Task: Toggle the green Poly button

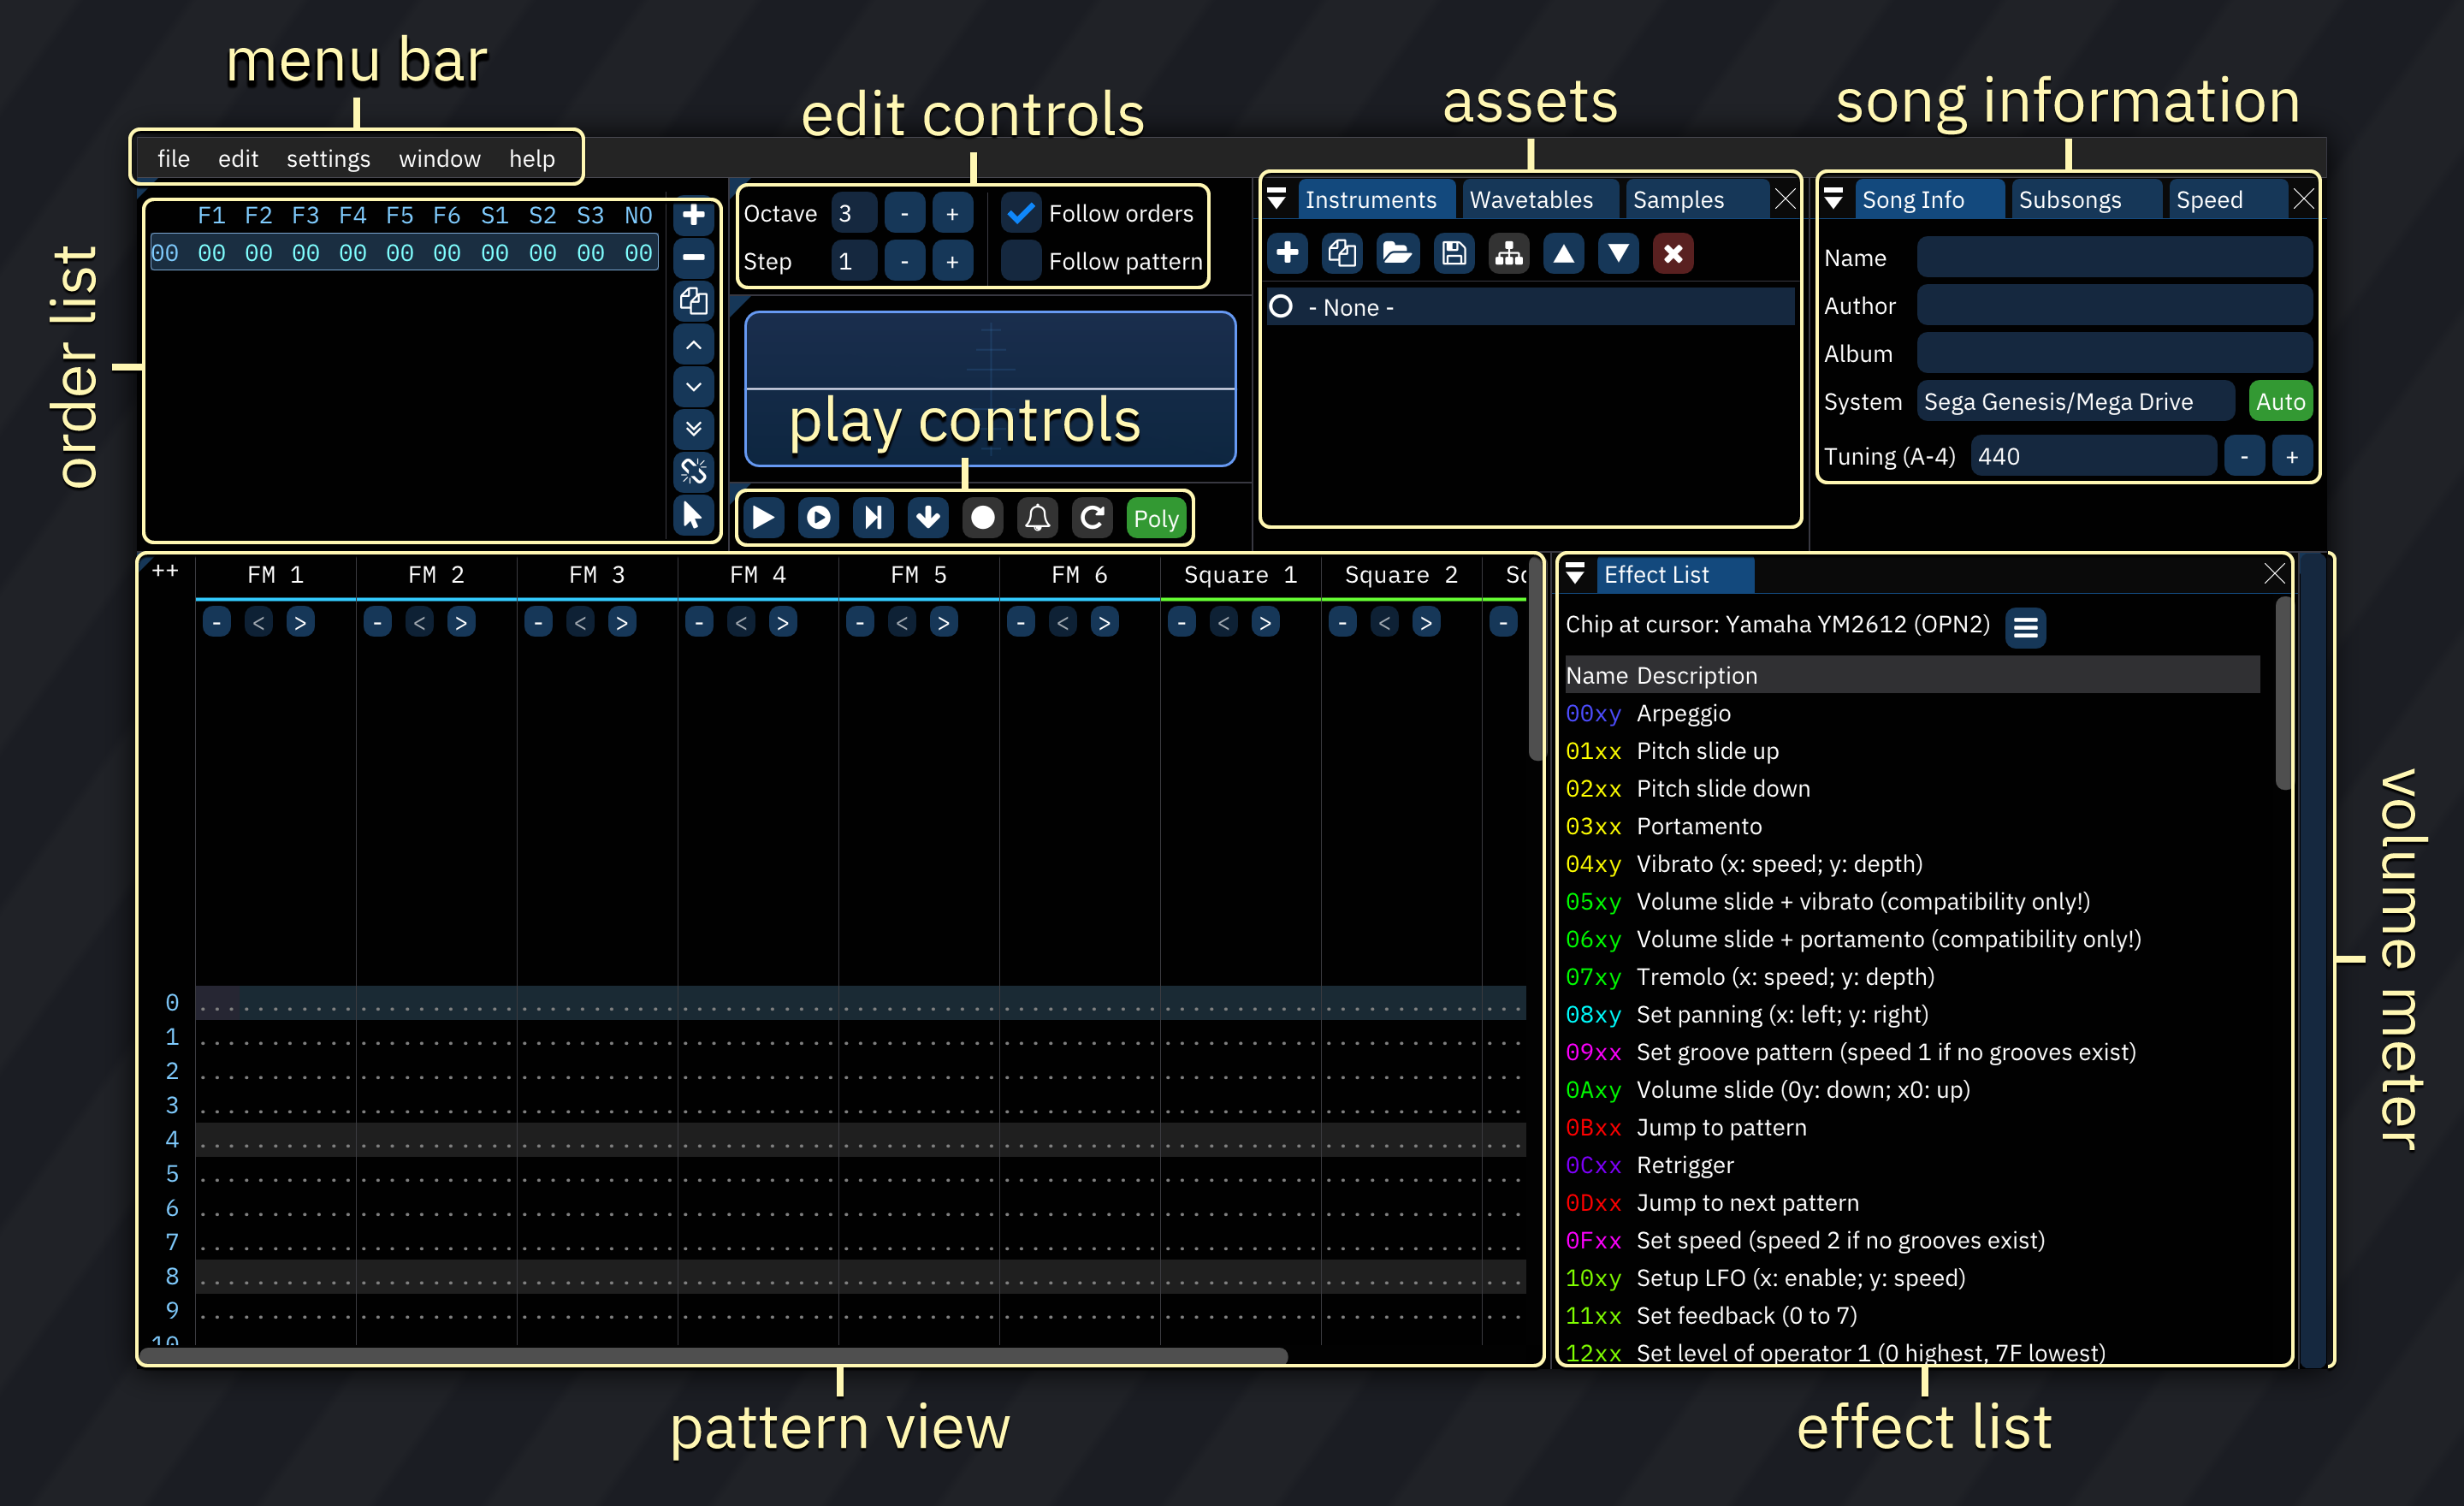Action: pos(1155,517)
